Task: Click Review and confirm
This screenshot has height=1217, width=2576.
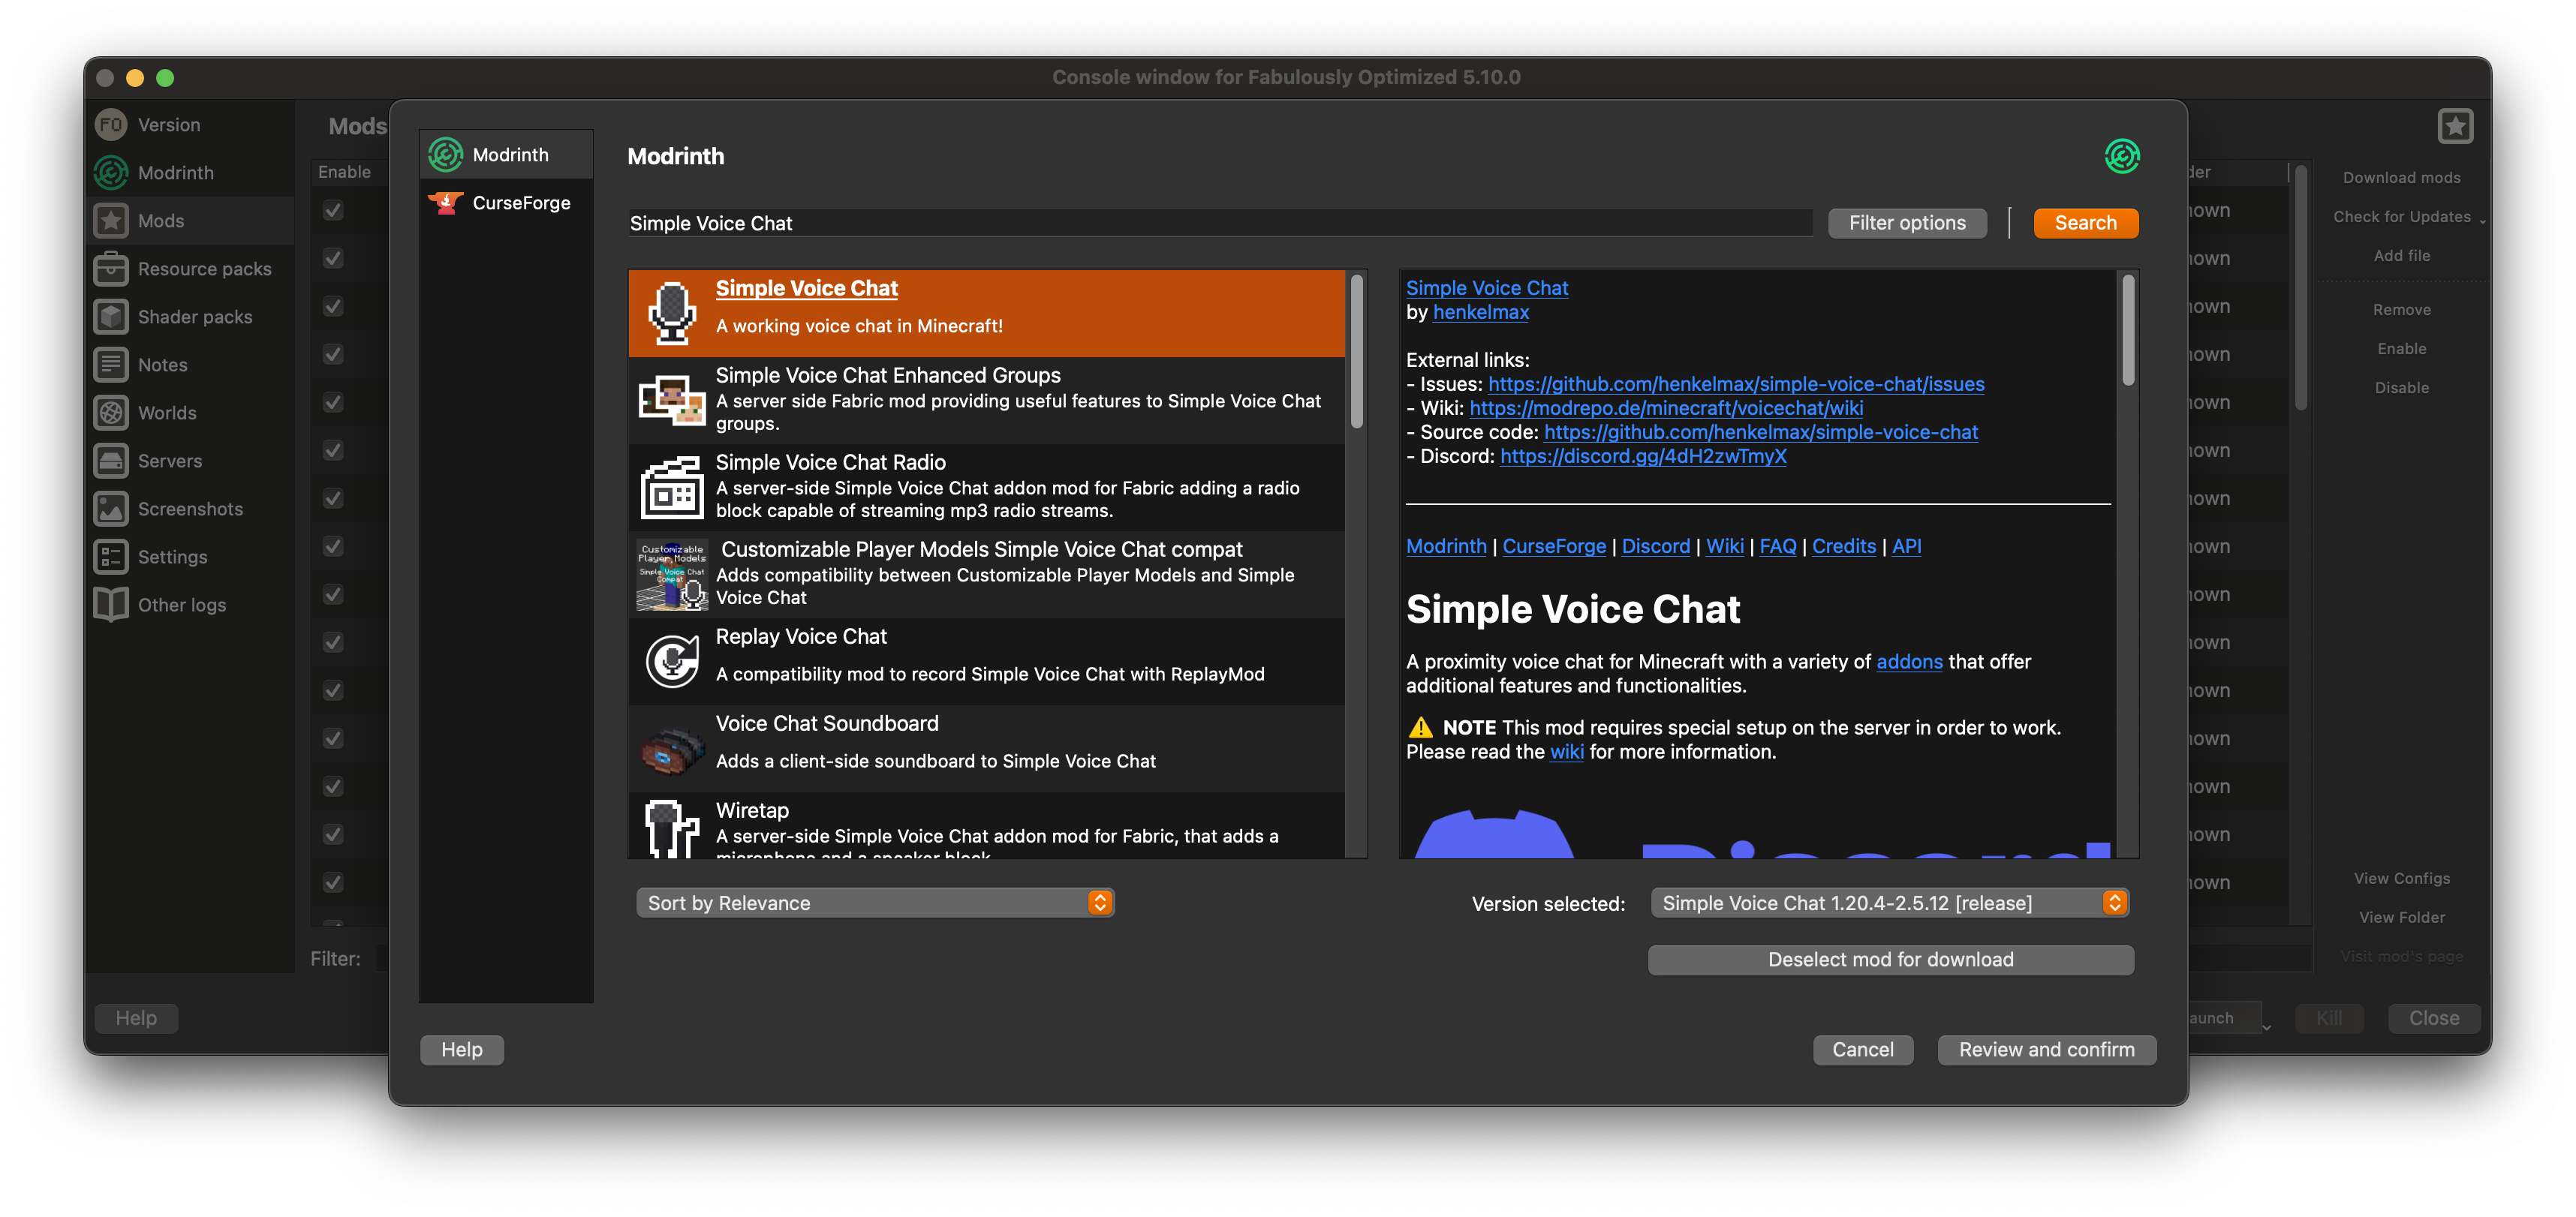Action: click(2046, 1050)
